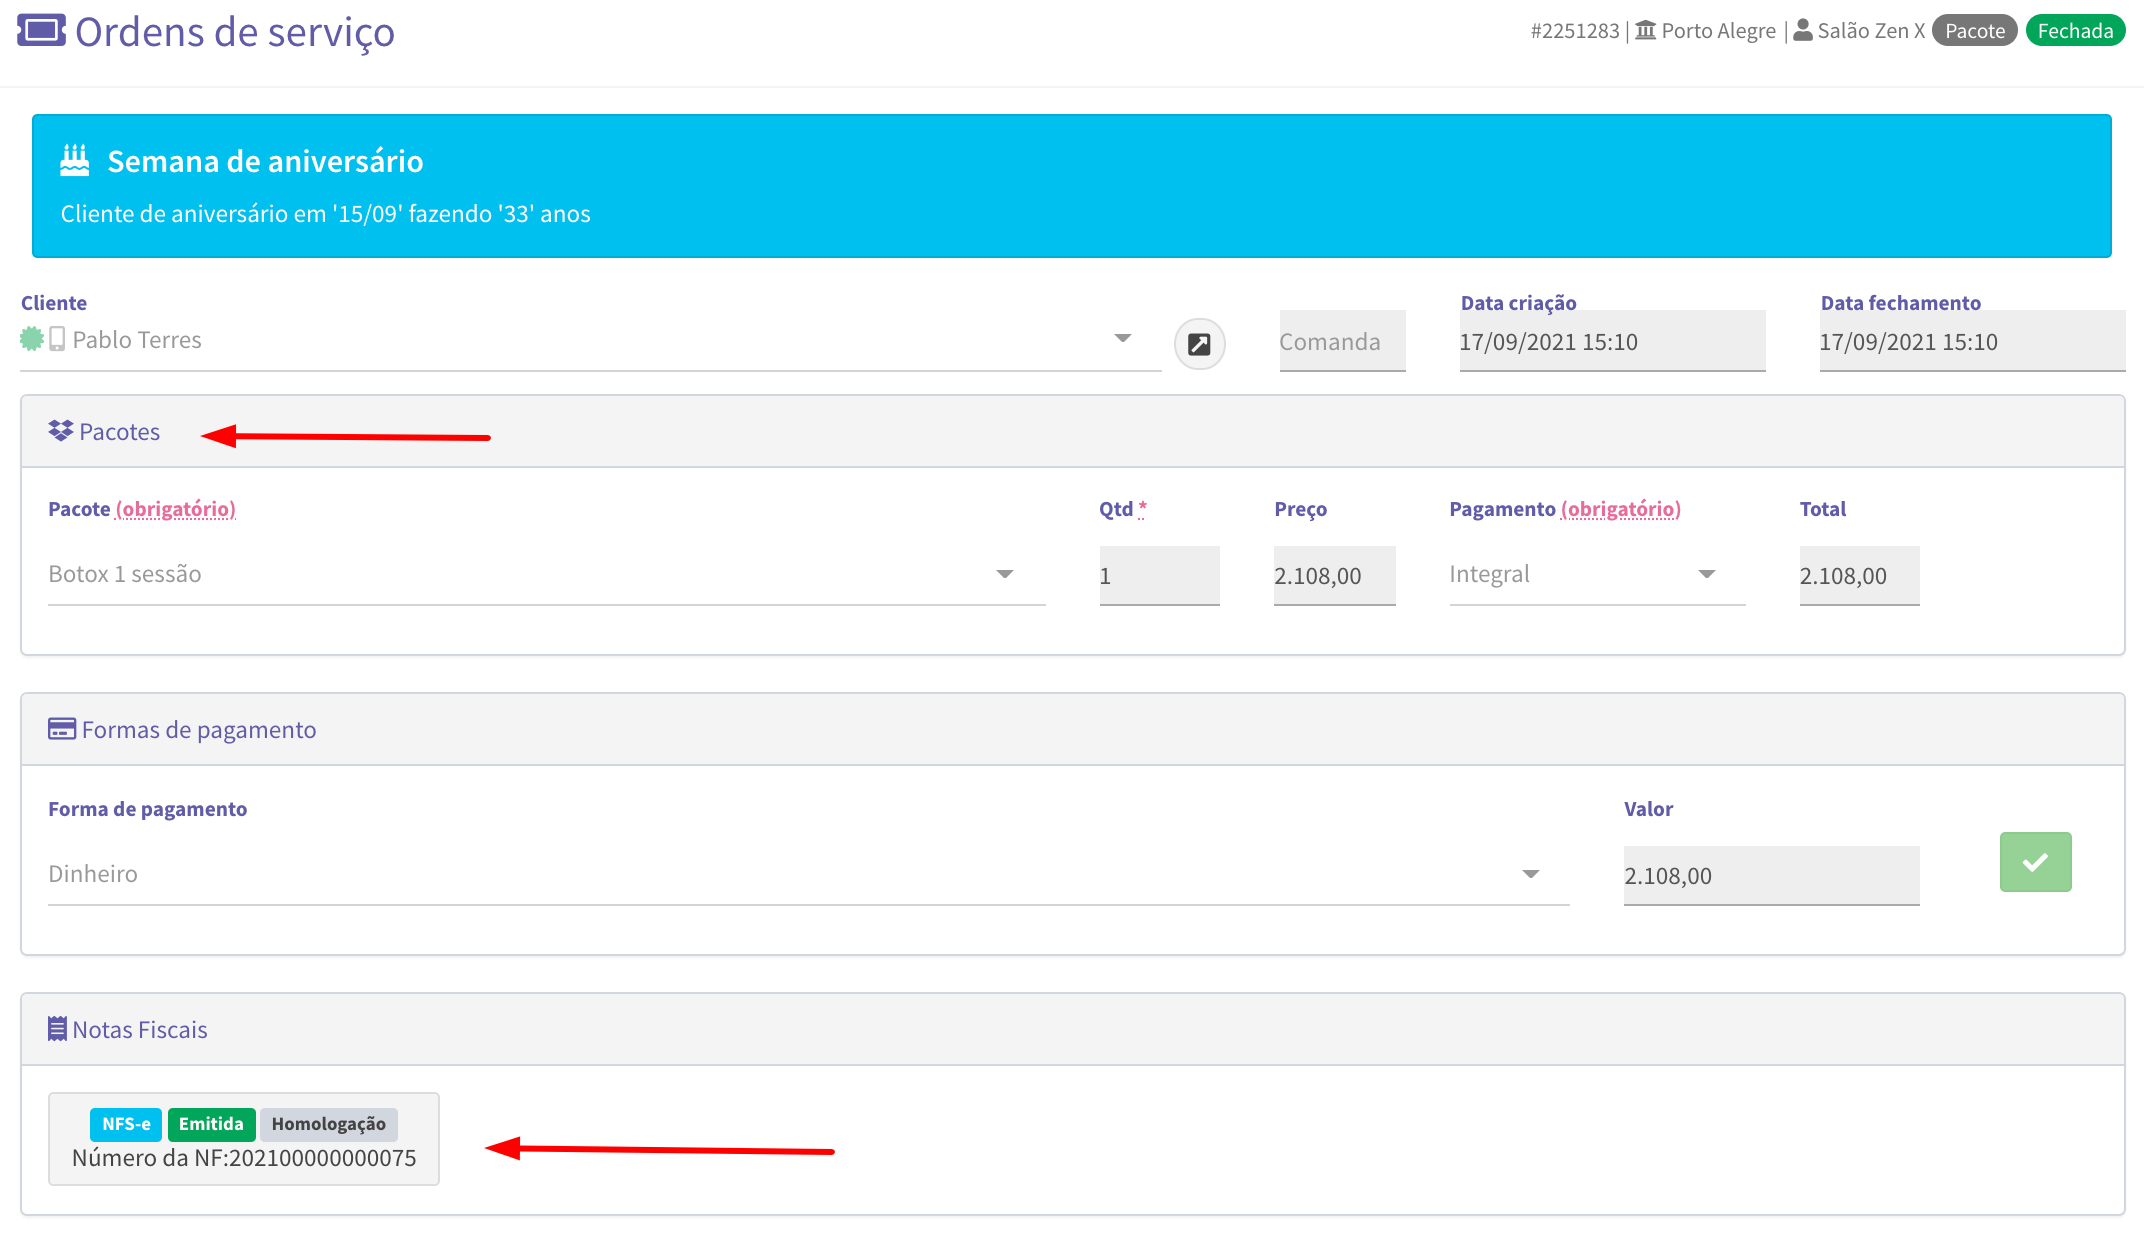Click the Fechada status badge

[2075, 31]
